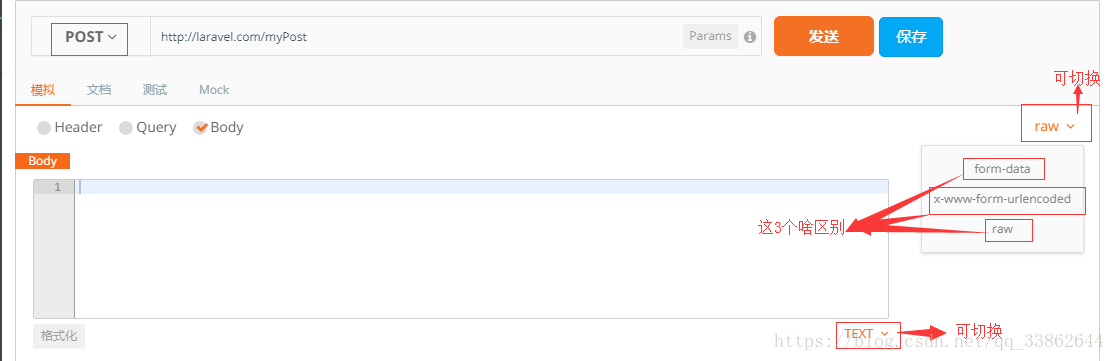The height and width of the screenshot is (361, 1115).
Task: Click the info icon beside Params
Action: click(749, 37)
